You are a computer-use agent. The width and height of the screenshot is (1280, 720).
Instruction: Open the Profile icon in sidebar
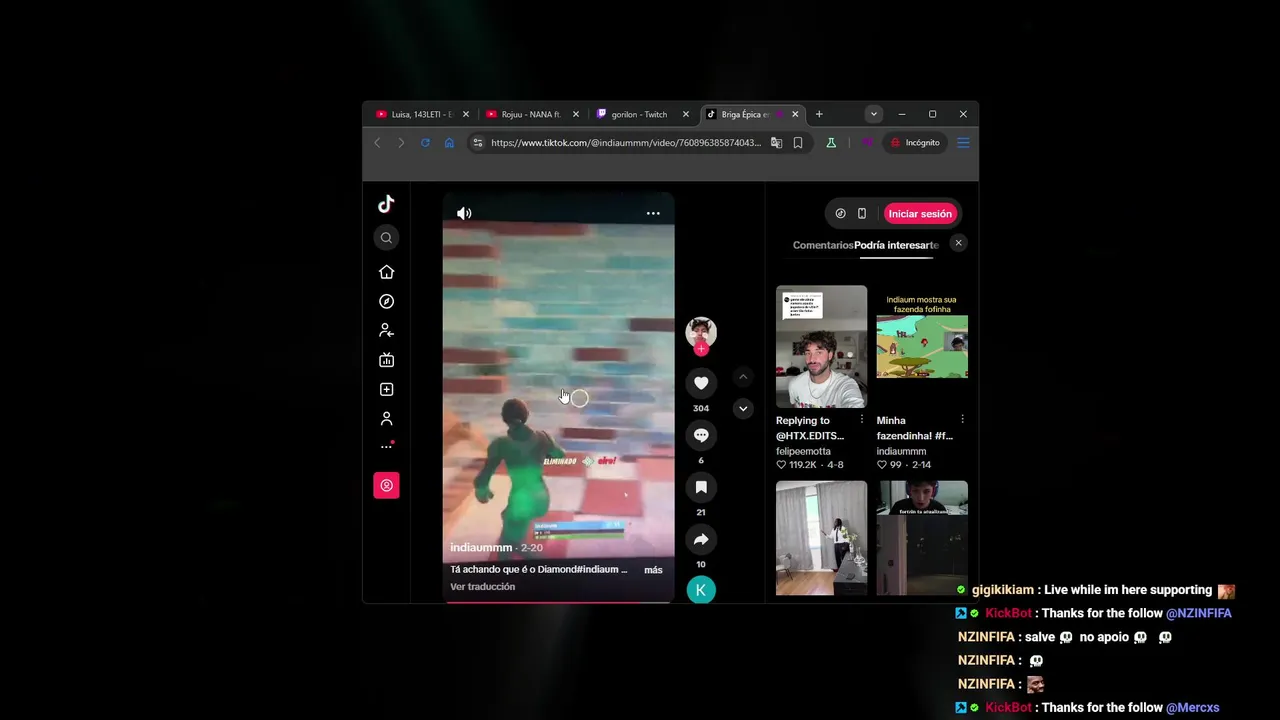pos(386,419)
